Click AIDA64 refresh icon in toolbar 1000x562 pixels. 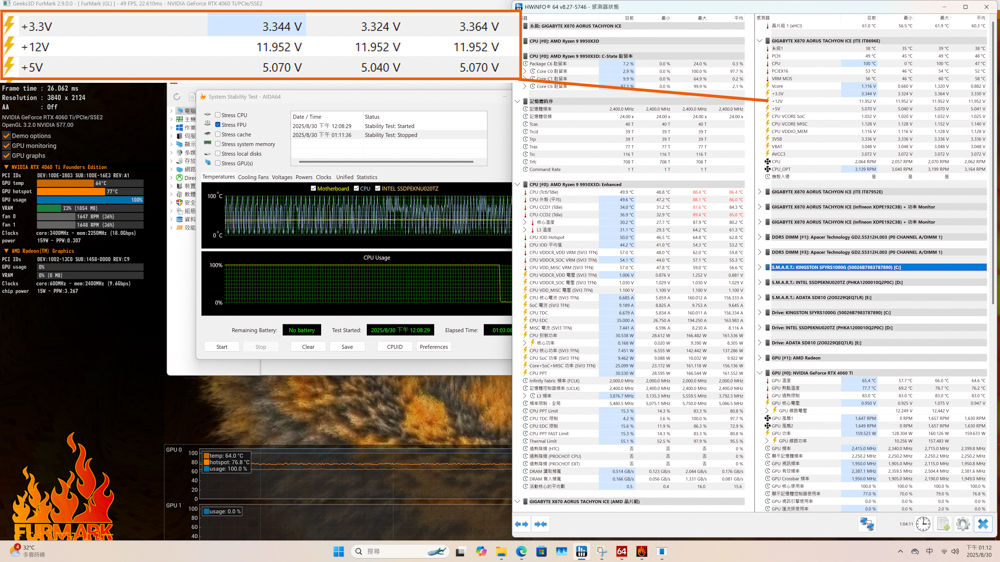177,97
